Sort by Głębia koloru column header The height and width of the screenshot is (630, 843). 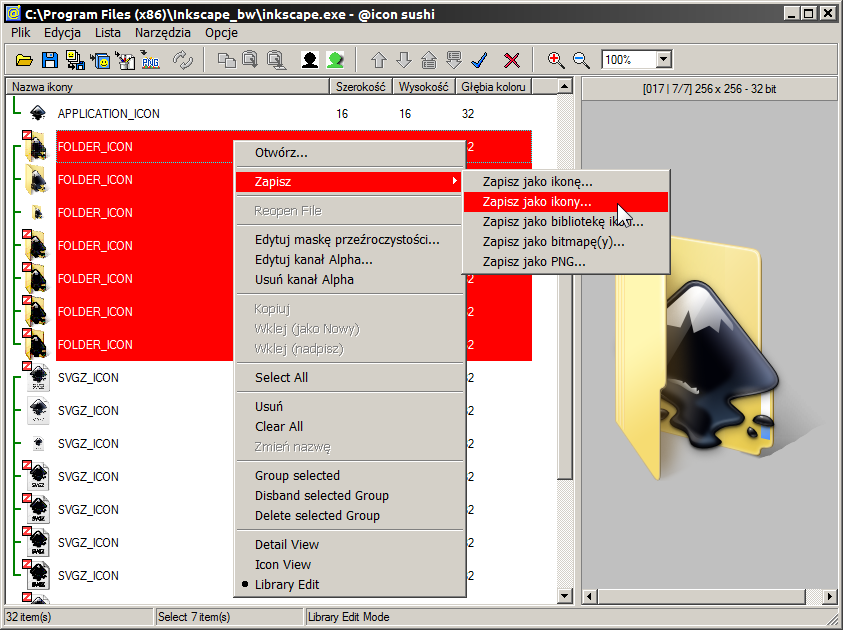tap(494, 87)
